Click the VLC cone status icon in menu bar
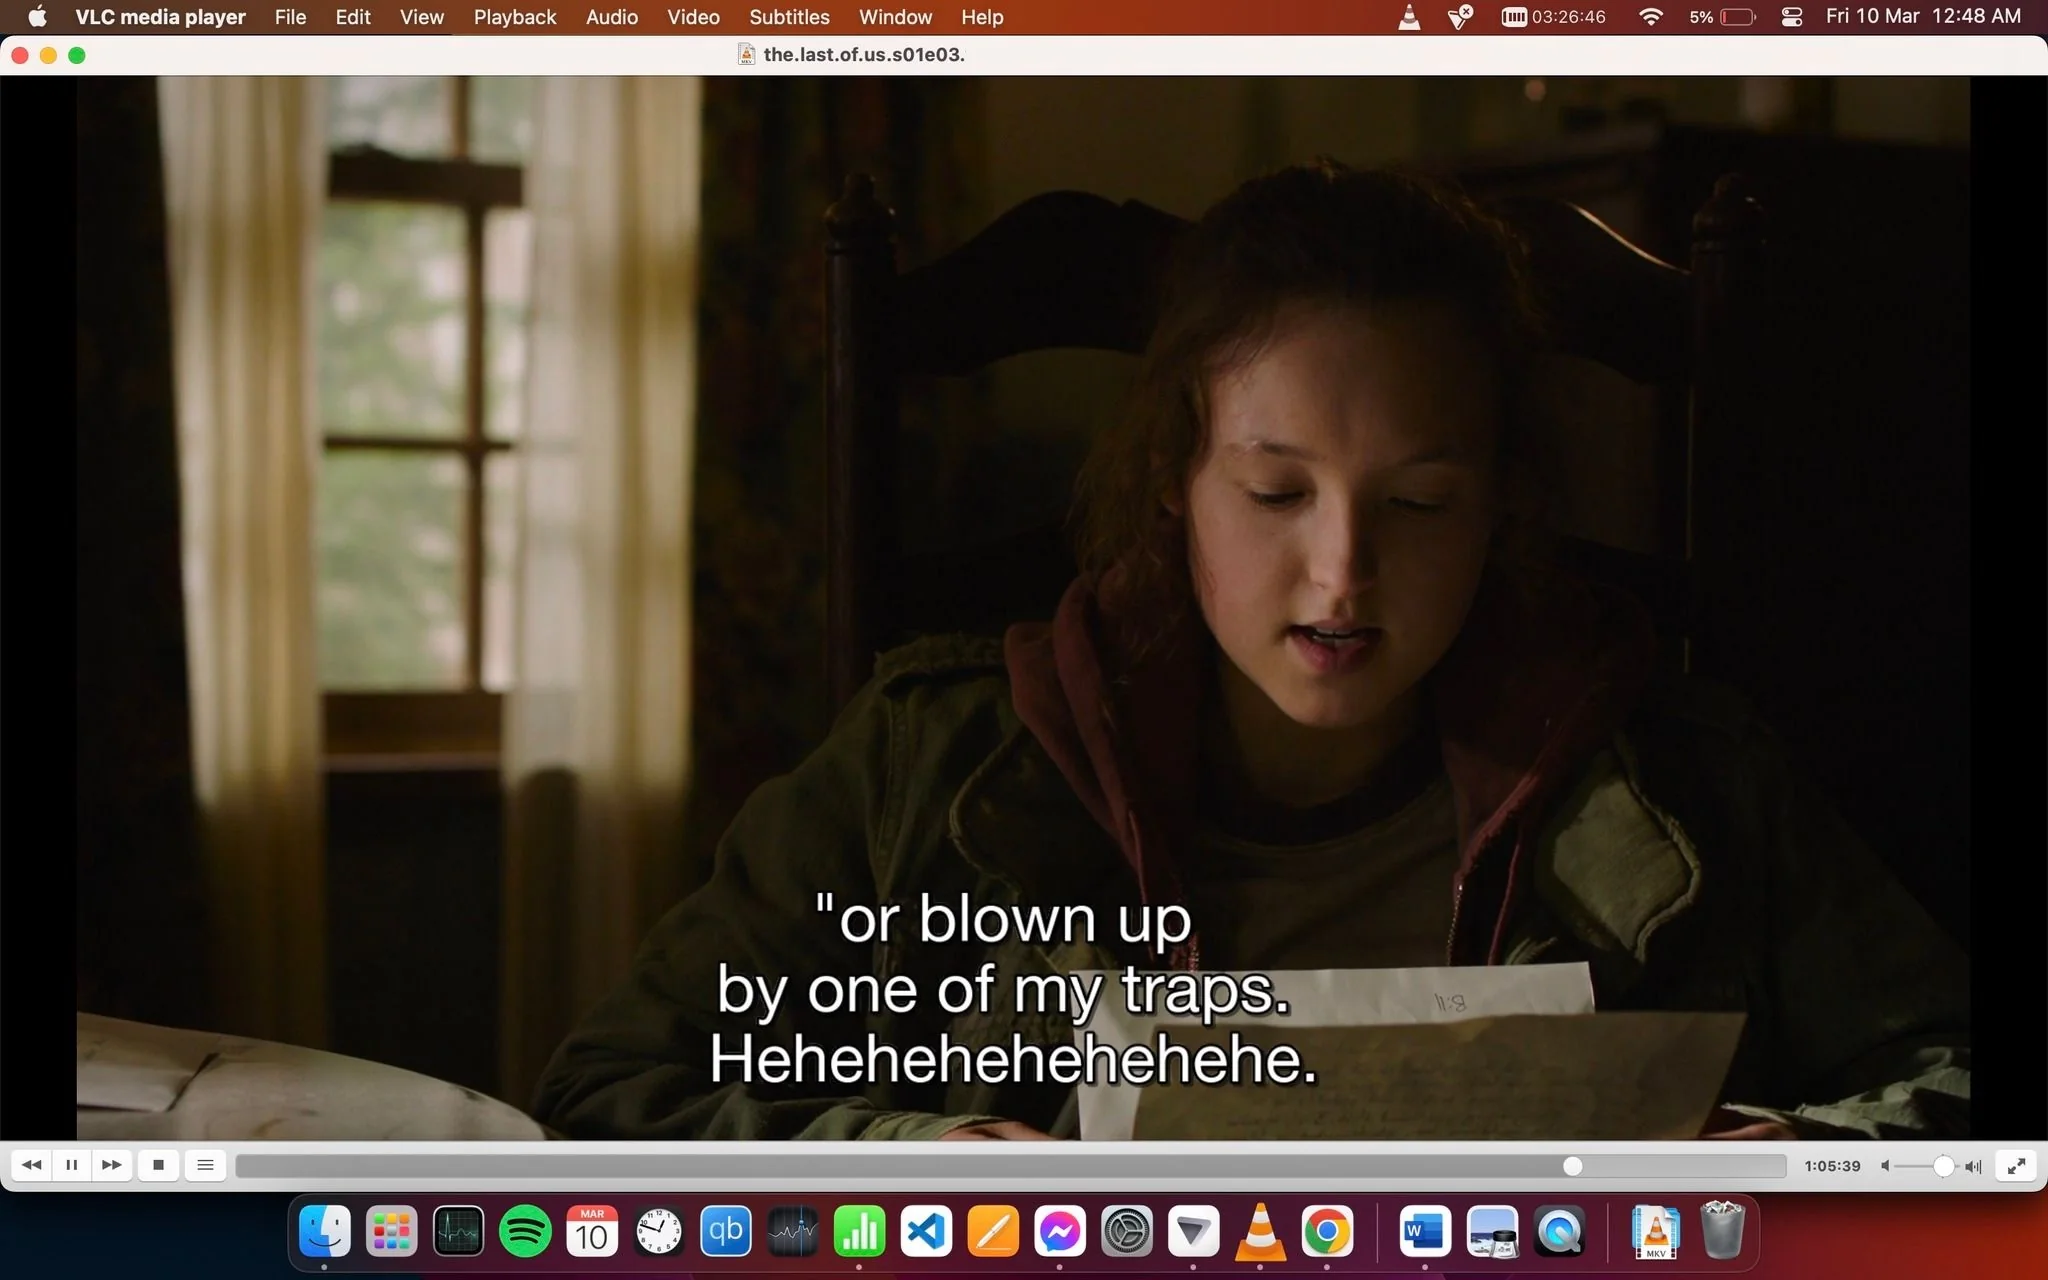This screenshot has height=1280, width=2048. coord(1409,17)
